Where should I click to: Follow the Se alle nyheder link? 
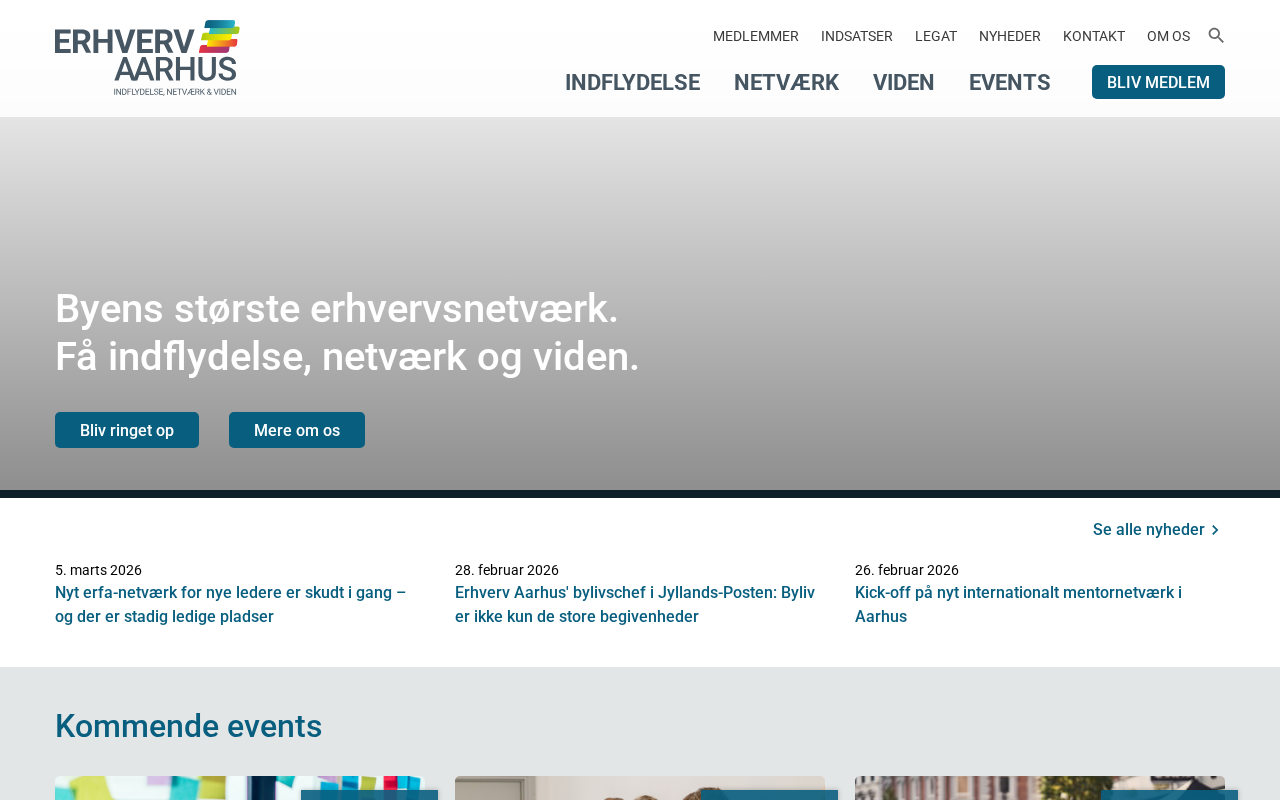pyautogui.click(x=1149, y=530)
